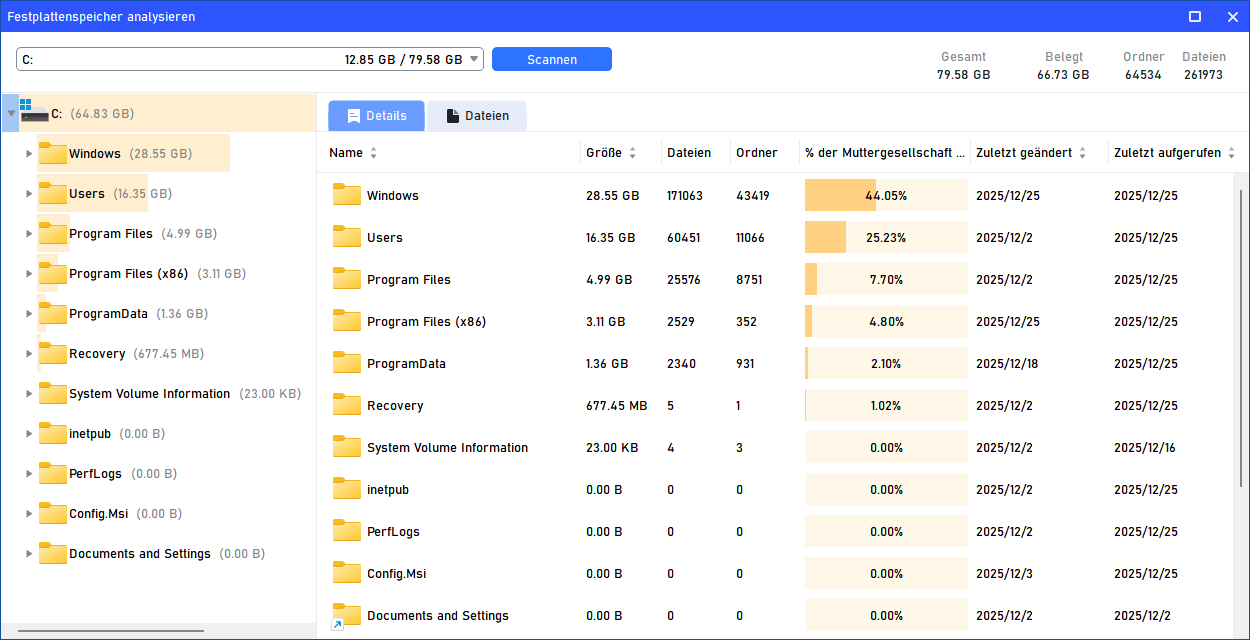
Task: Expand the Users node in the tree
Action: [29, 194]
